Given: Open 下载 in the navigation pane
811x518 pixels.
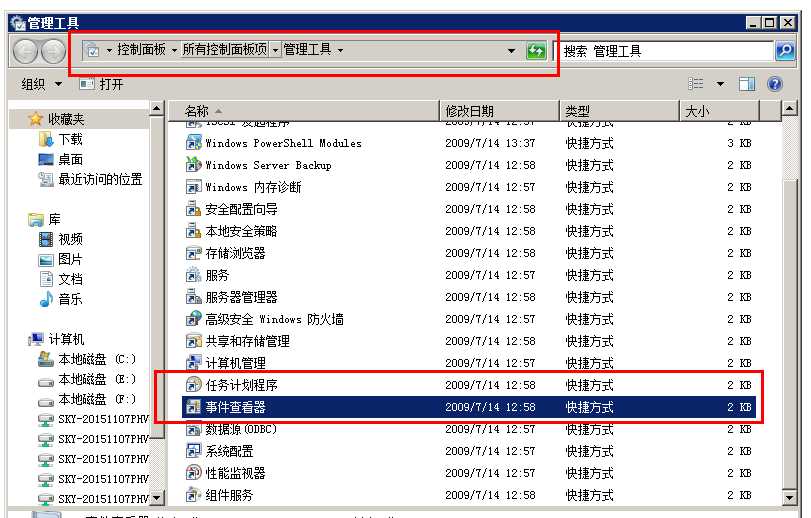Looking at the screenshot, I should (x=61, y=139).
